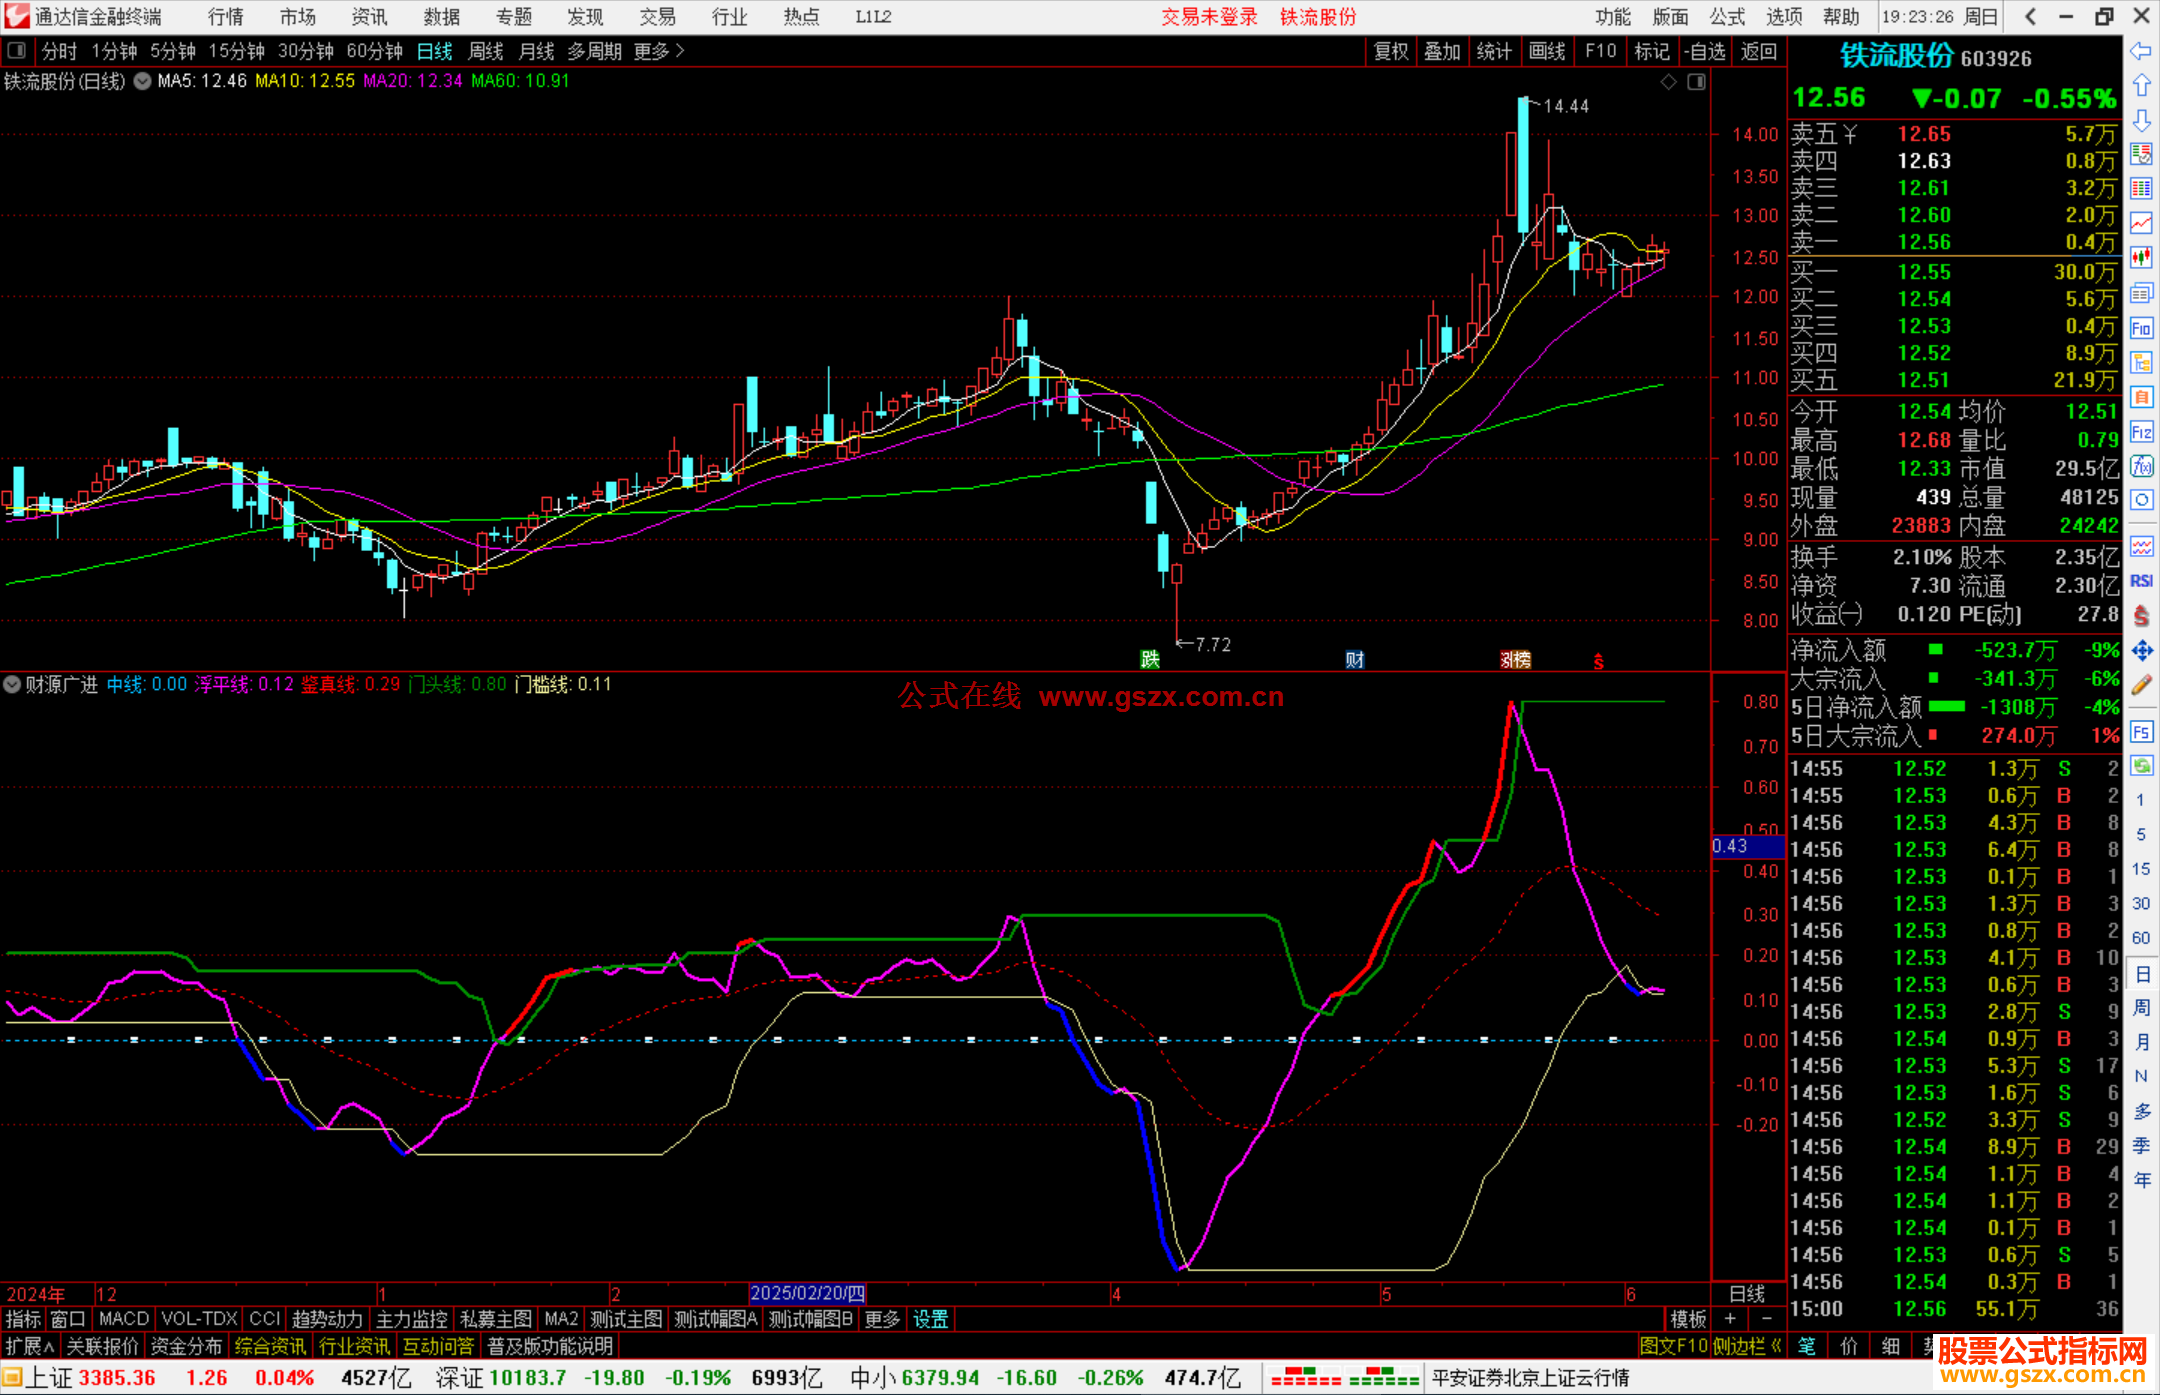Click the 2025/02/20 date marker on timeline
Screen dimensions: 2160x1395
coord(807,1293)
